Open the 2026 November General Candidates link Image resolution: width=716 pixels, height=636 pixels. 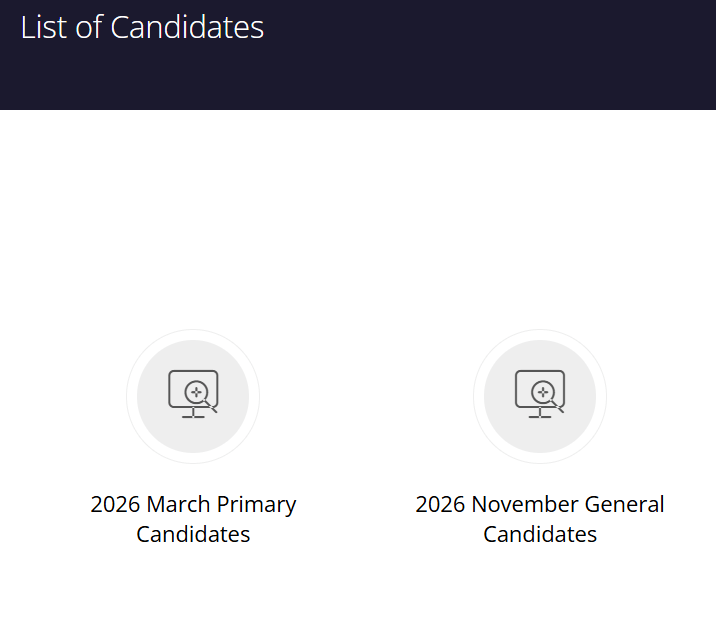click(540, 518)
